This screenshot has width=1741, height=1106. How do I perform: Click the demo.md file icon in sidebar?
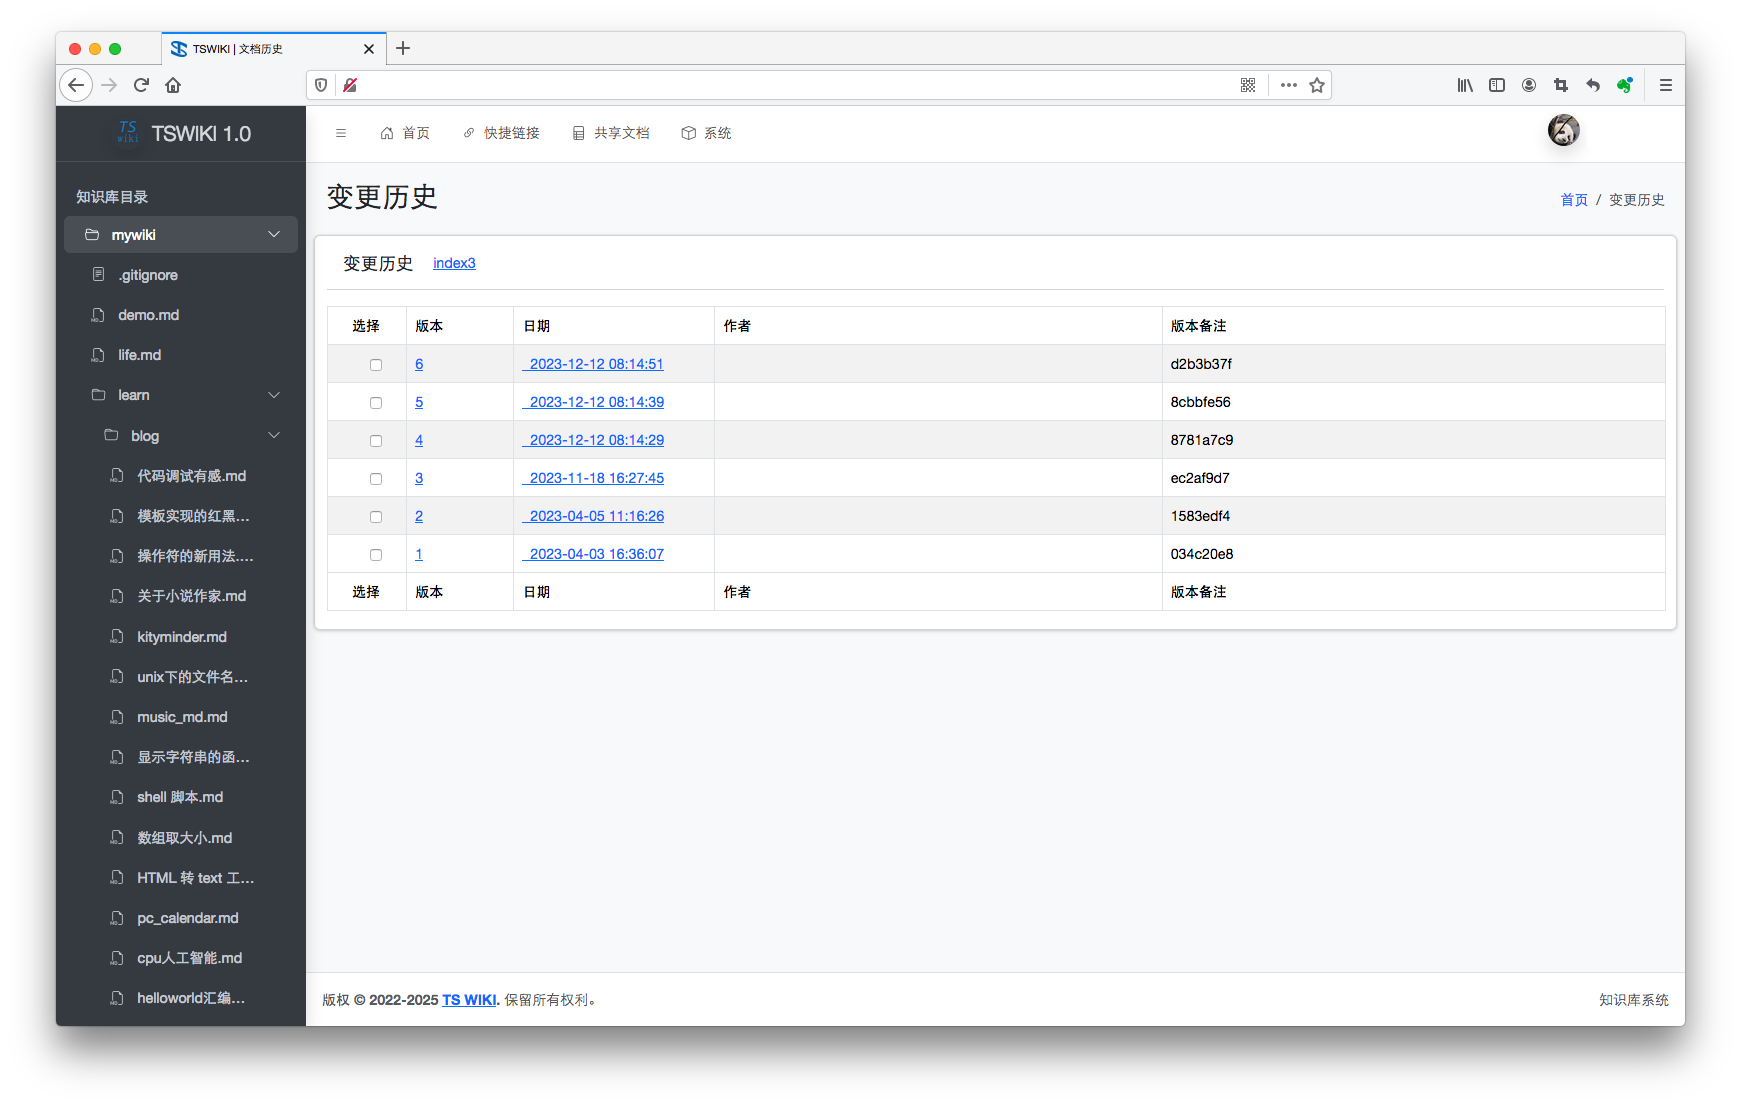(x=98, y=314)
